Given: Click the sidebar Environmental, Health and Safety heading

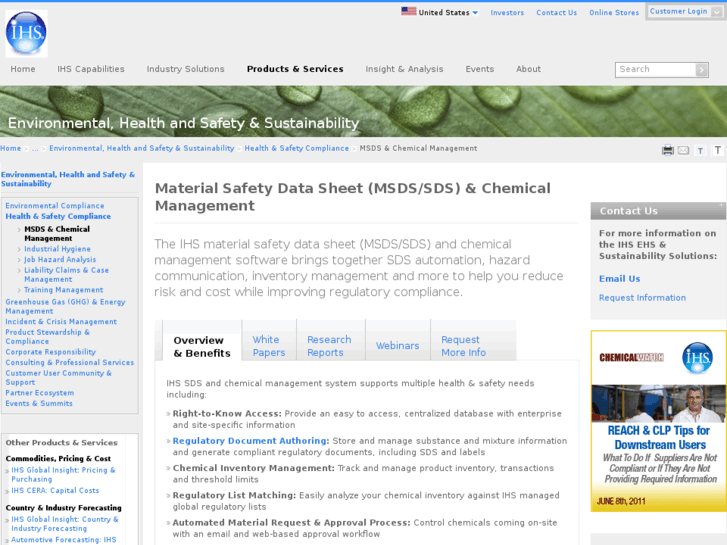Looking at the screenshot, I should pyautogui.click(x=68, y=179).
